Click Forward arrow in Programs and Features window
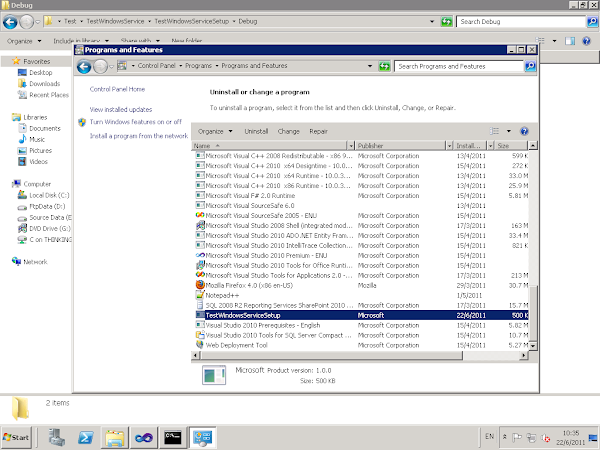 point(100,67)
